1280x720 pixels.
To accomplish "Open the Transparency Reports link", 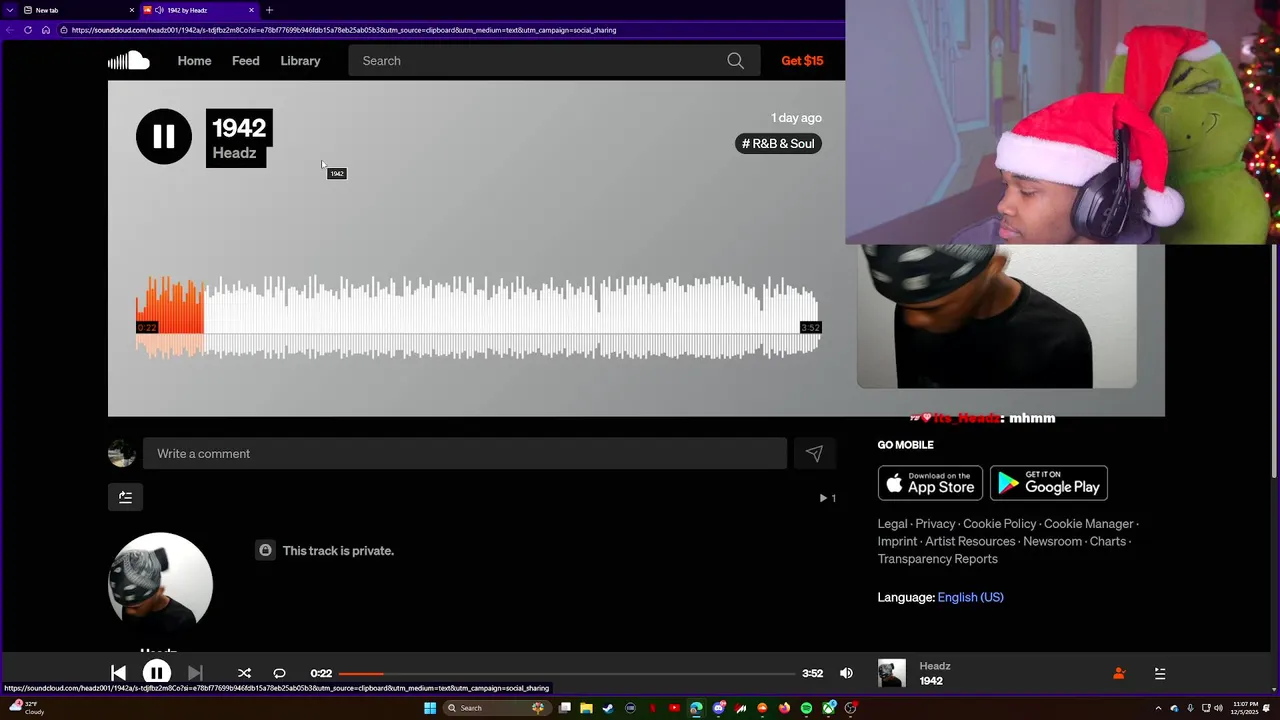I will tap(938, 559).
